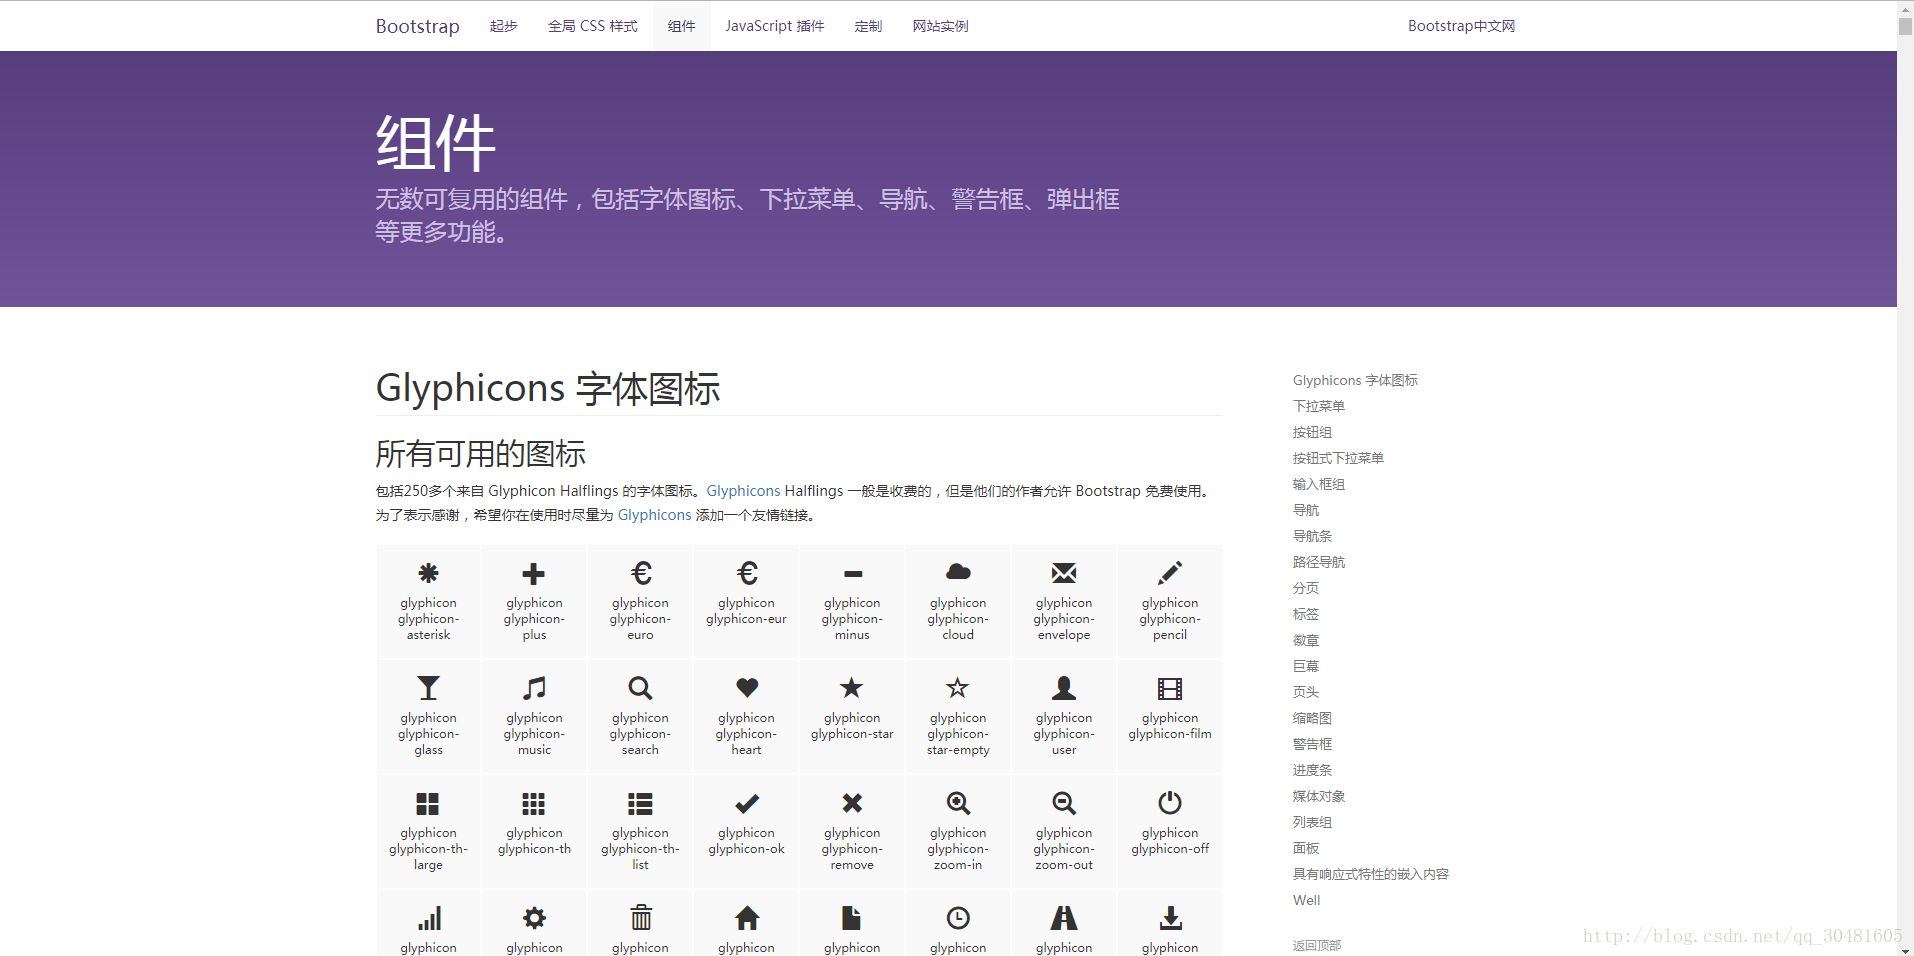Jump to 路径导航 sidebar section
Image resolution: width=1914 pixels, height=956 pixels.
[x=1319, y=562]
